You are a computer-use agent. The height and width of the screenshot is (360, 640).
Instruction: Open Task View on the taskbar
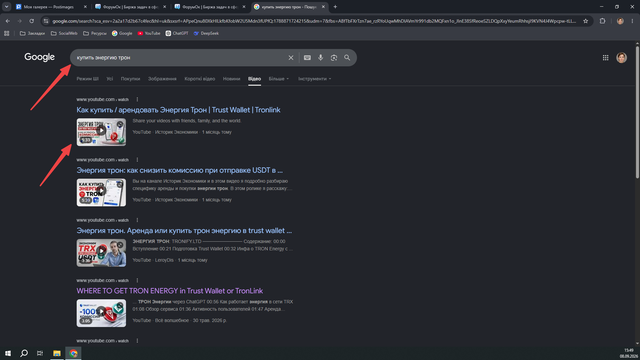(x=40, y=353)
